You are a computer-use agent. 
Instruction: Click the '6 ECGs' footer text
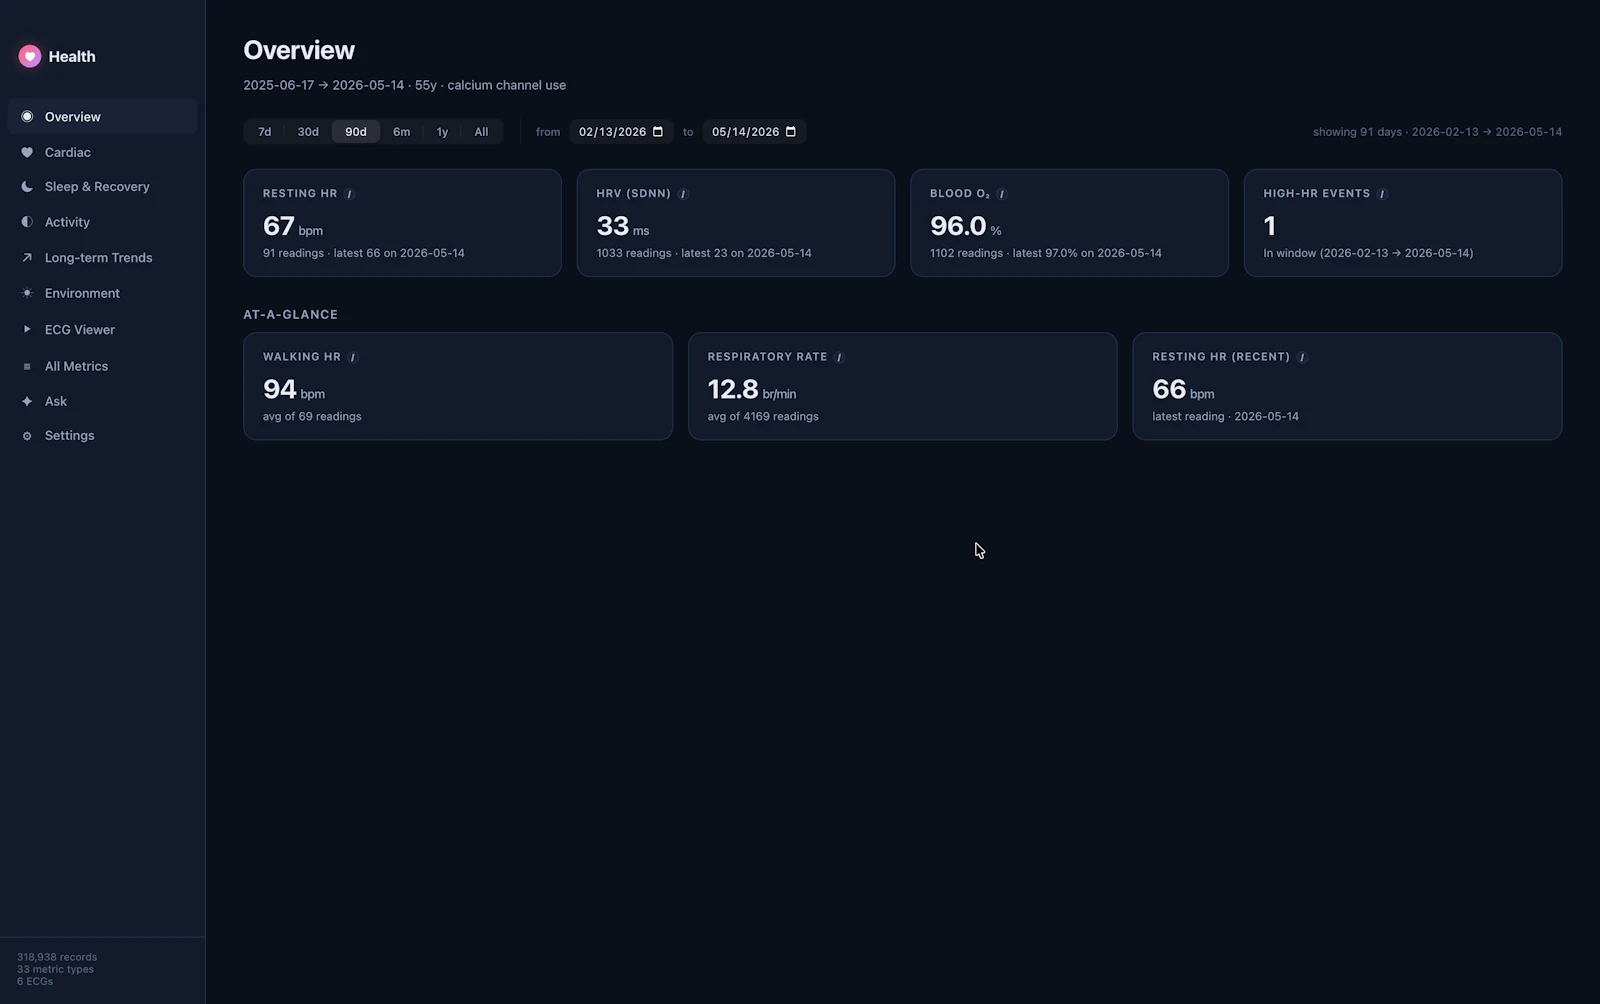(x=35, y=981)
